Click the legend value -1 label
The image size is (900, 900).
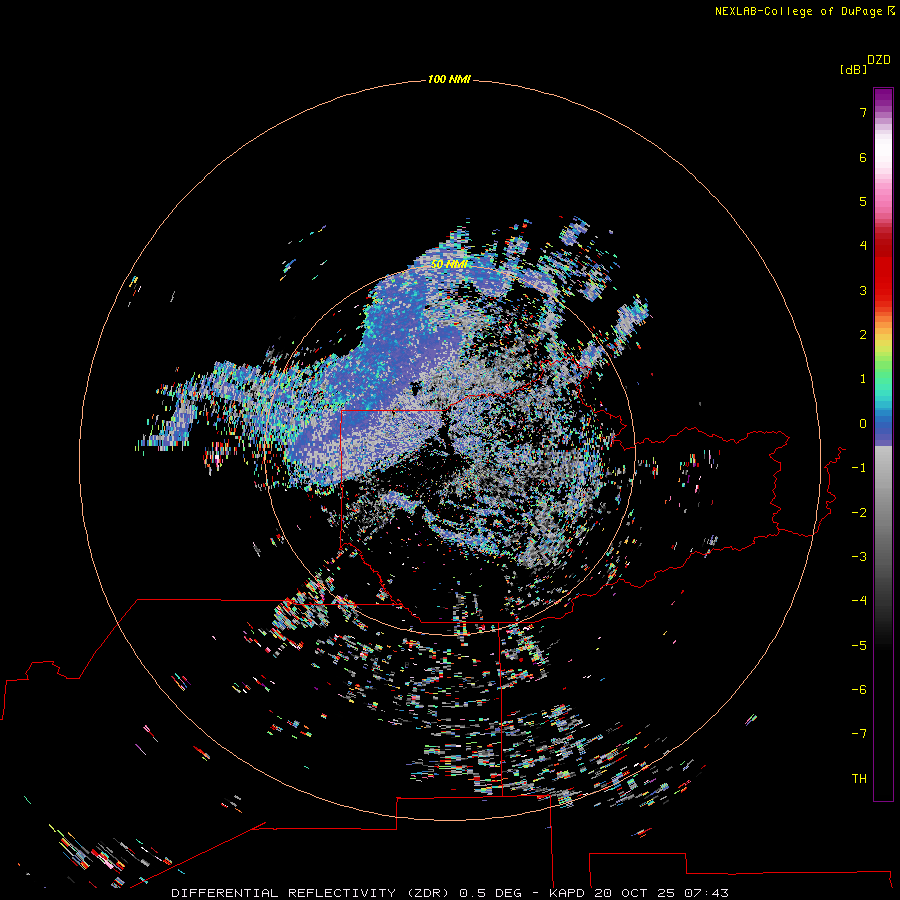click(859, 468)
